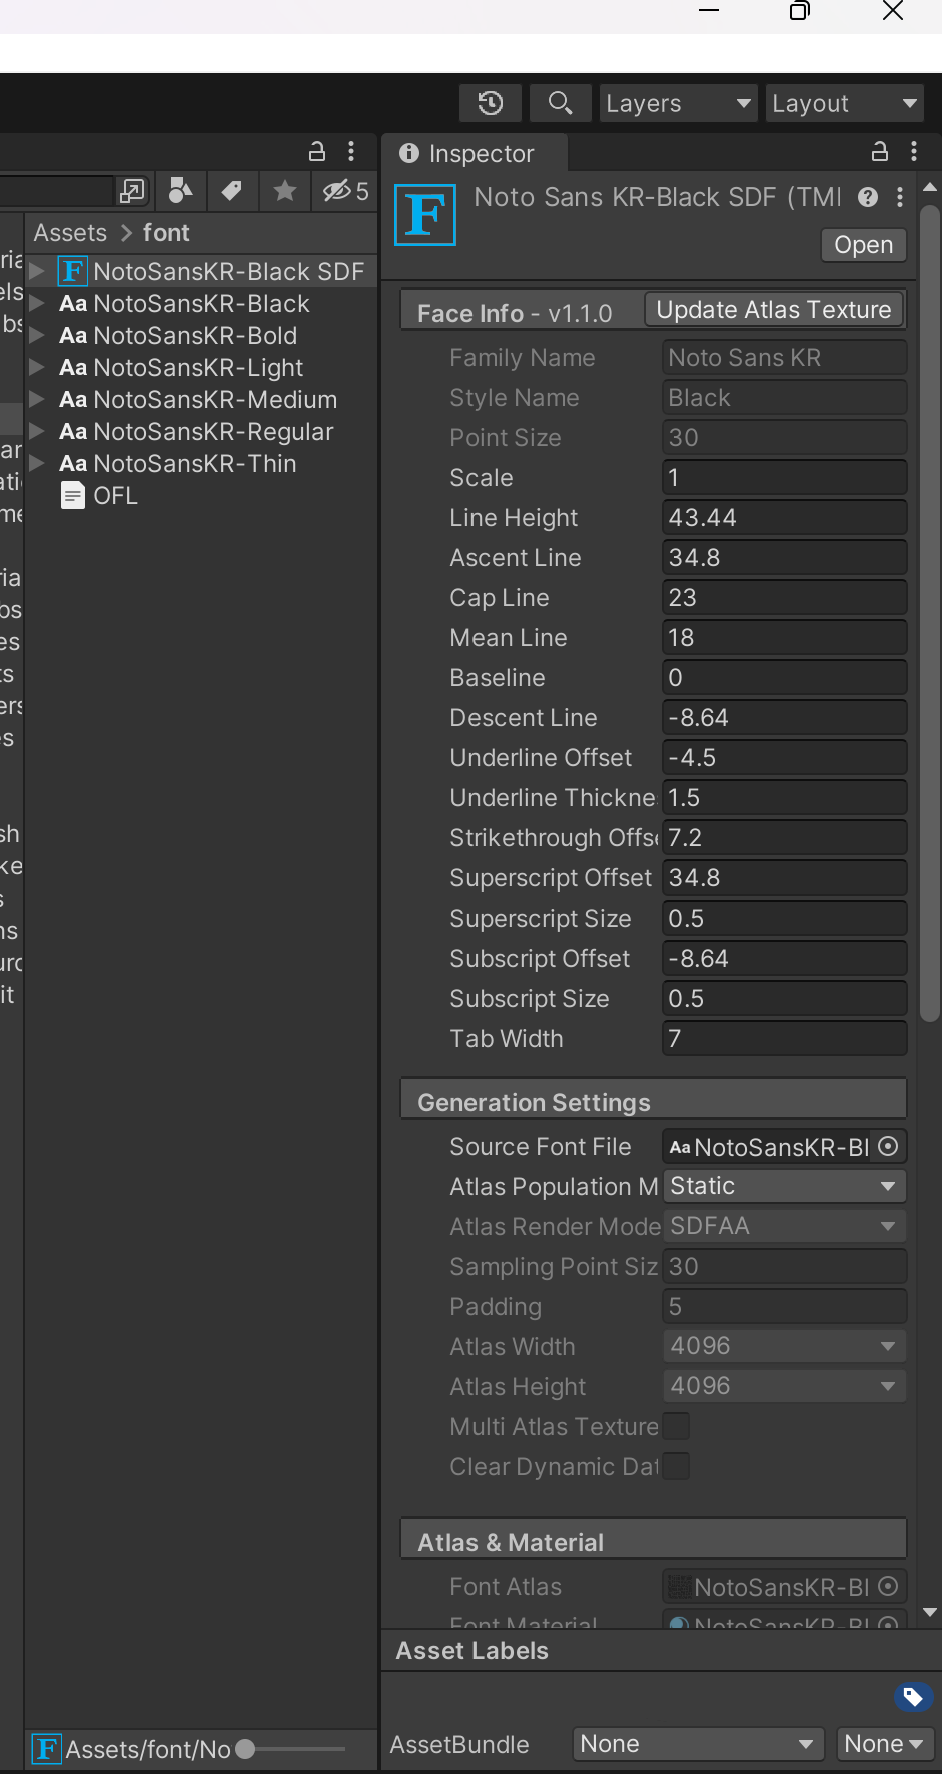Click Inspector scroll up arrow
942x1774 pixels.
coord(930,187)
